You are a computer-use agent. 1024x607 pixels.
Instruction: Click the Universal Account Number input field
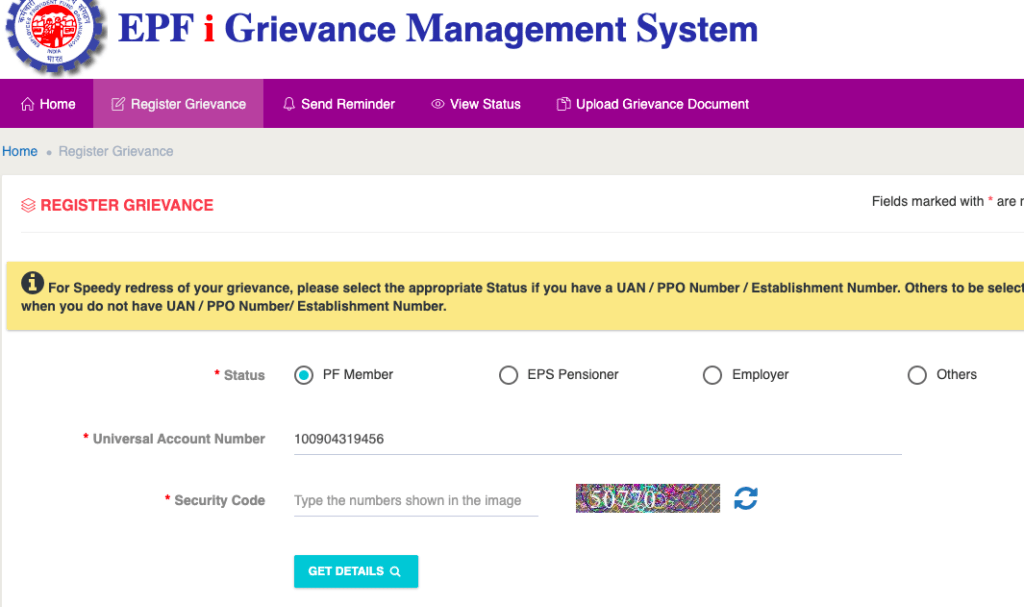pos(598,439)
